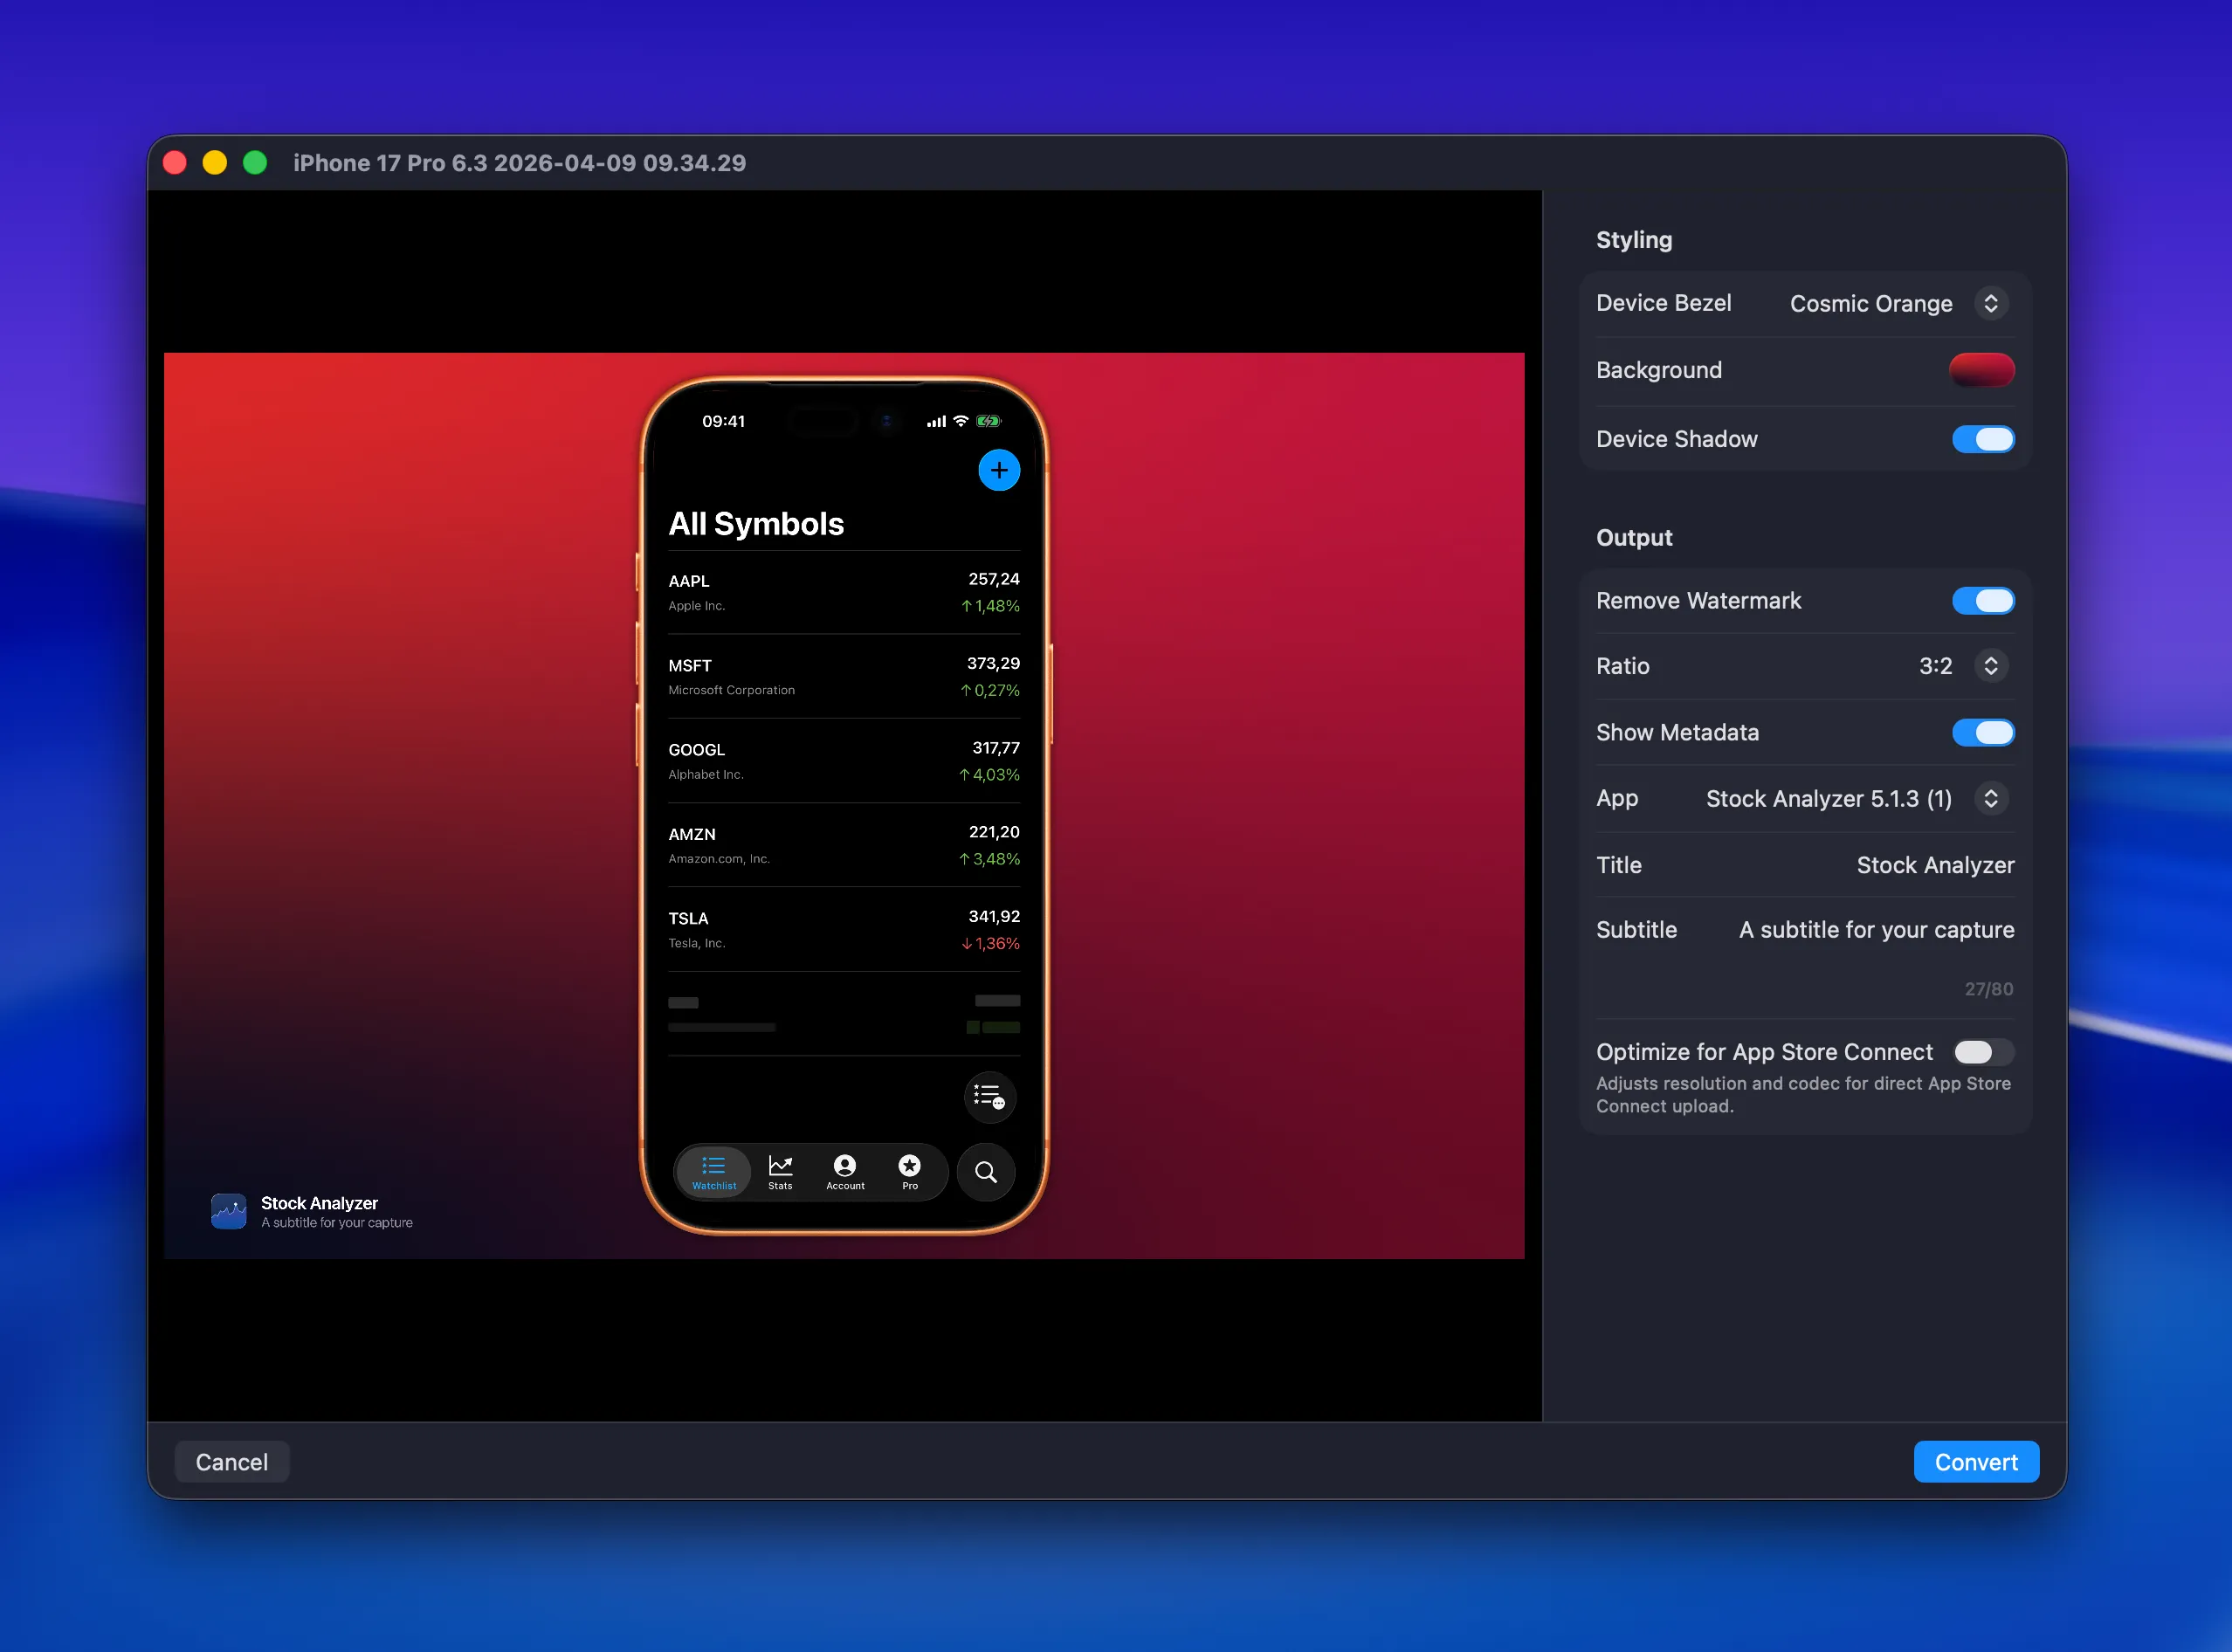Turn off Remove Watermark
The image size is (2232, 1652).
coord(1983,600)
